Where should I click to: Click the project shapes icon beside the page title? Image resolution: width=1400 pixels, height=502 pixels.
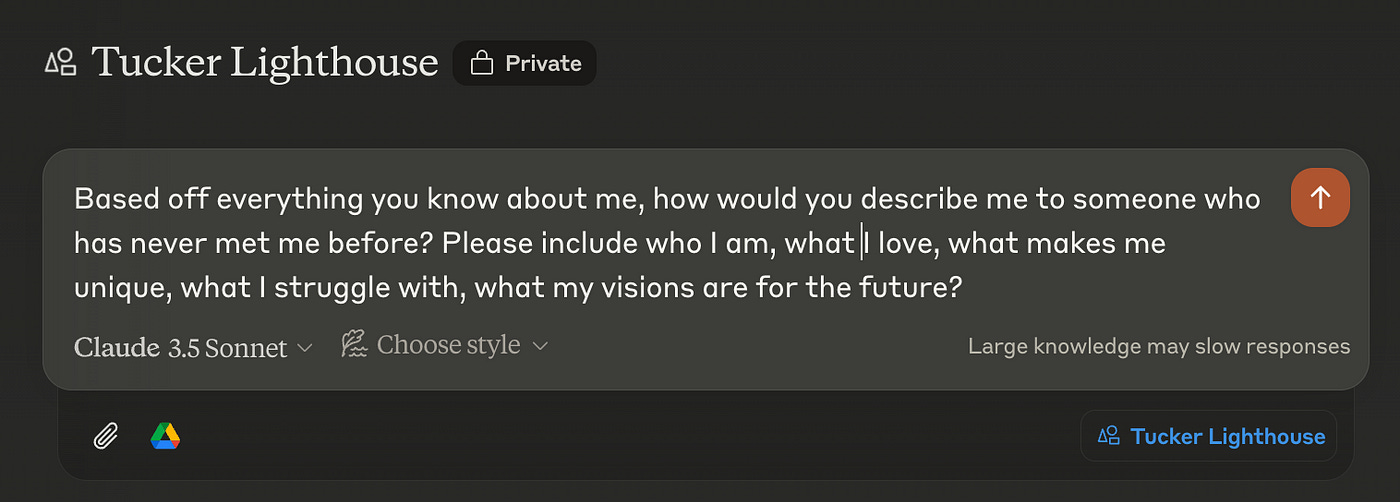point(61,62)
